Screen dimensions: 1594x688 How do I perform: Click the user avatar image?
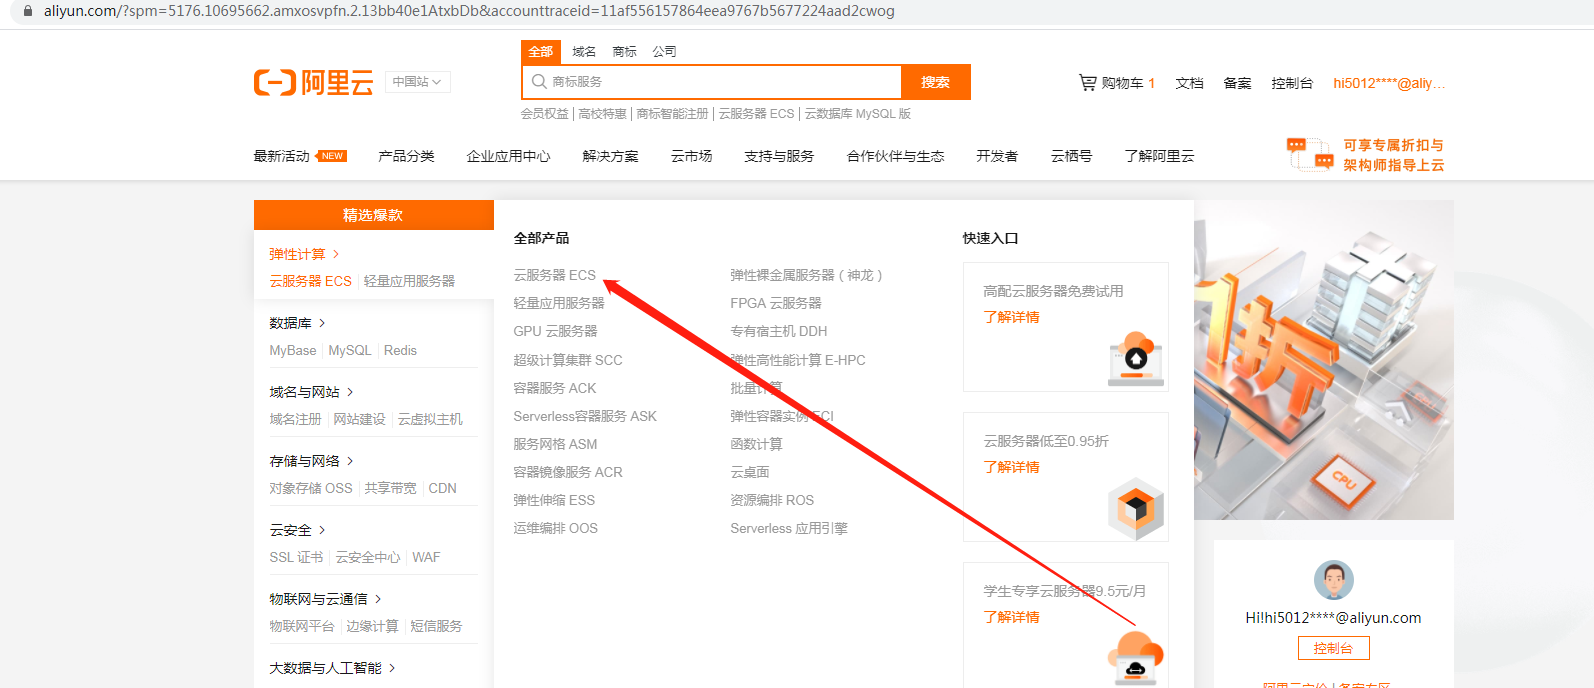point(1333,580)
